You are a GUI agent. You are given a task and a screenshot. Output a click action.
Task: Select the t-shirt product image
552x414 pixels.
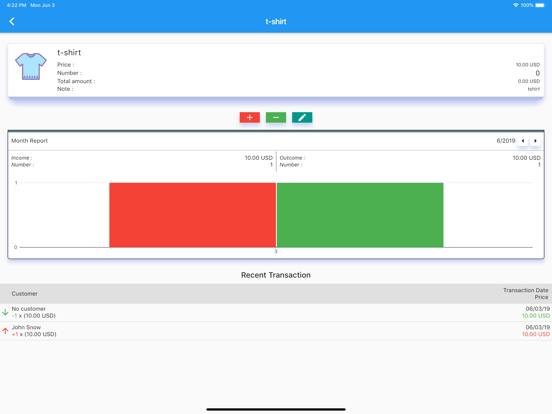31,67
